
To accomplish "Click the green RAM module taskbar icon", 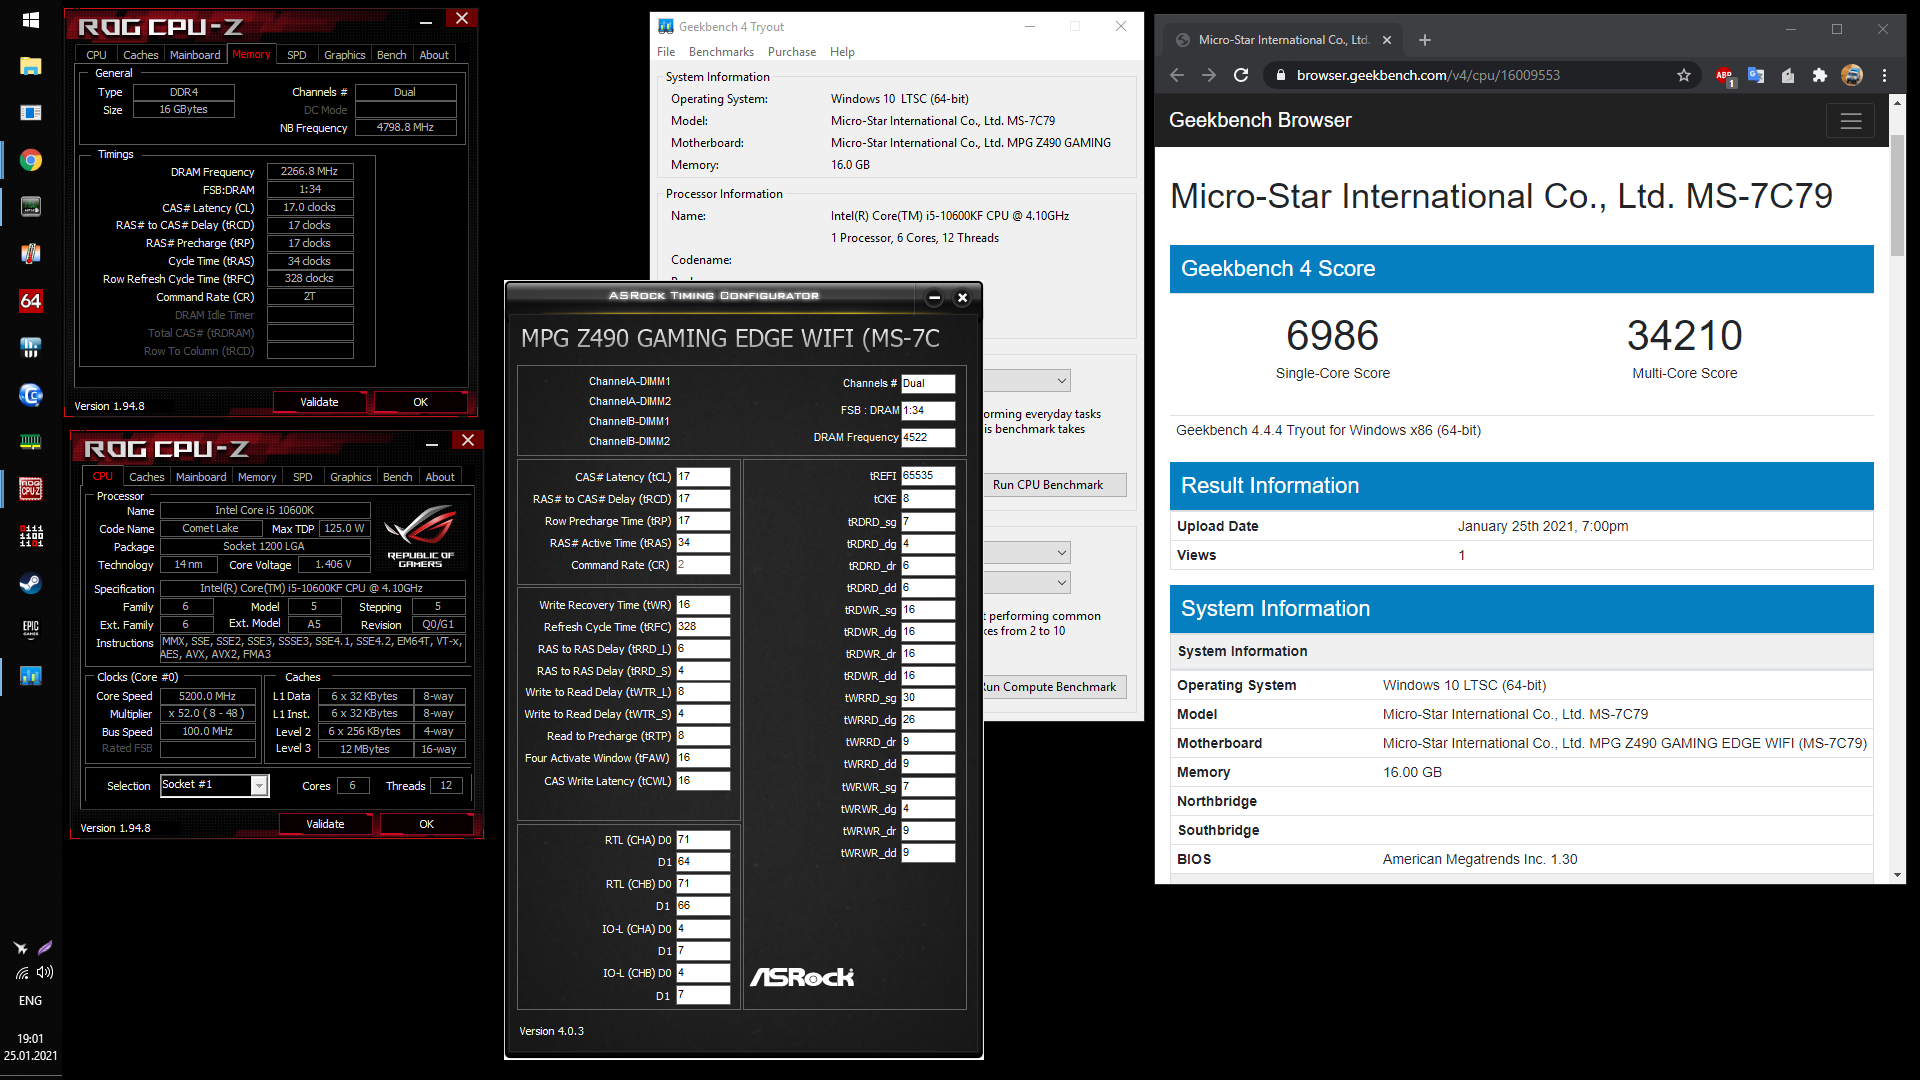I will [x=31, y=442].
